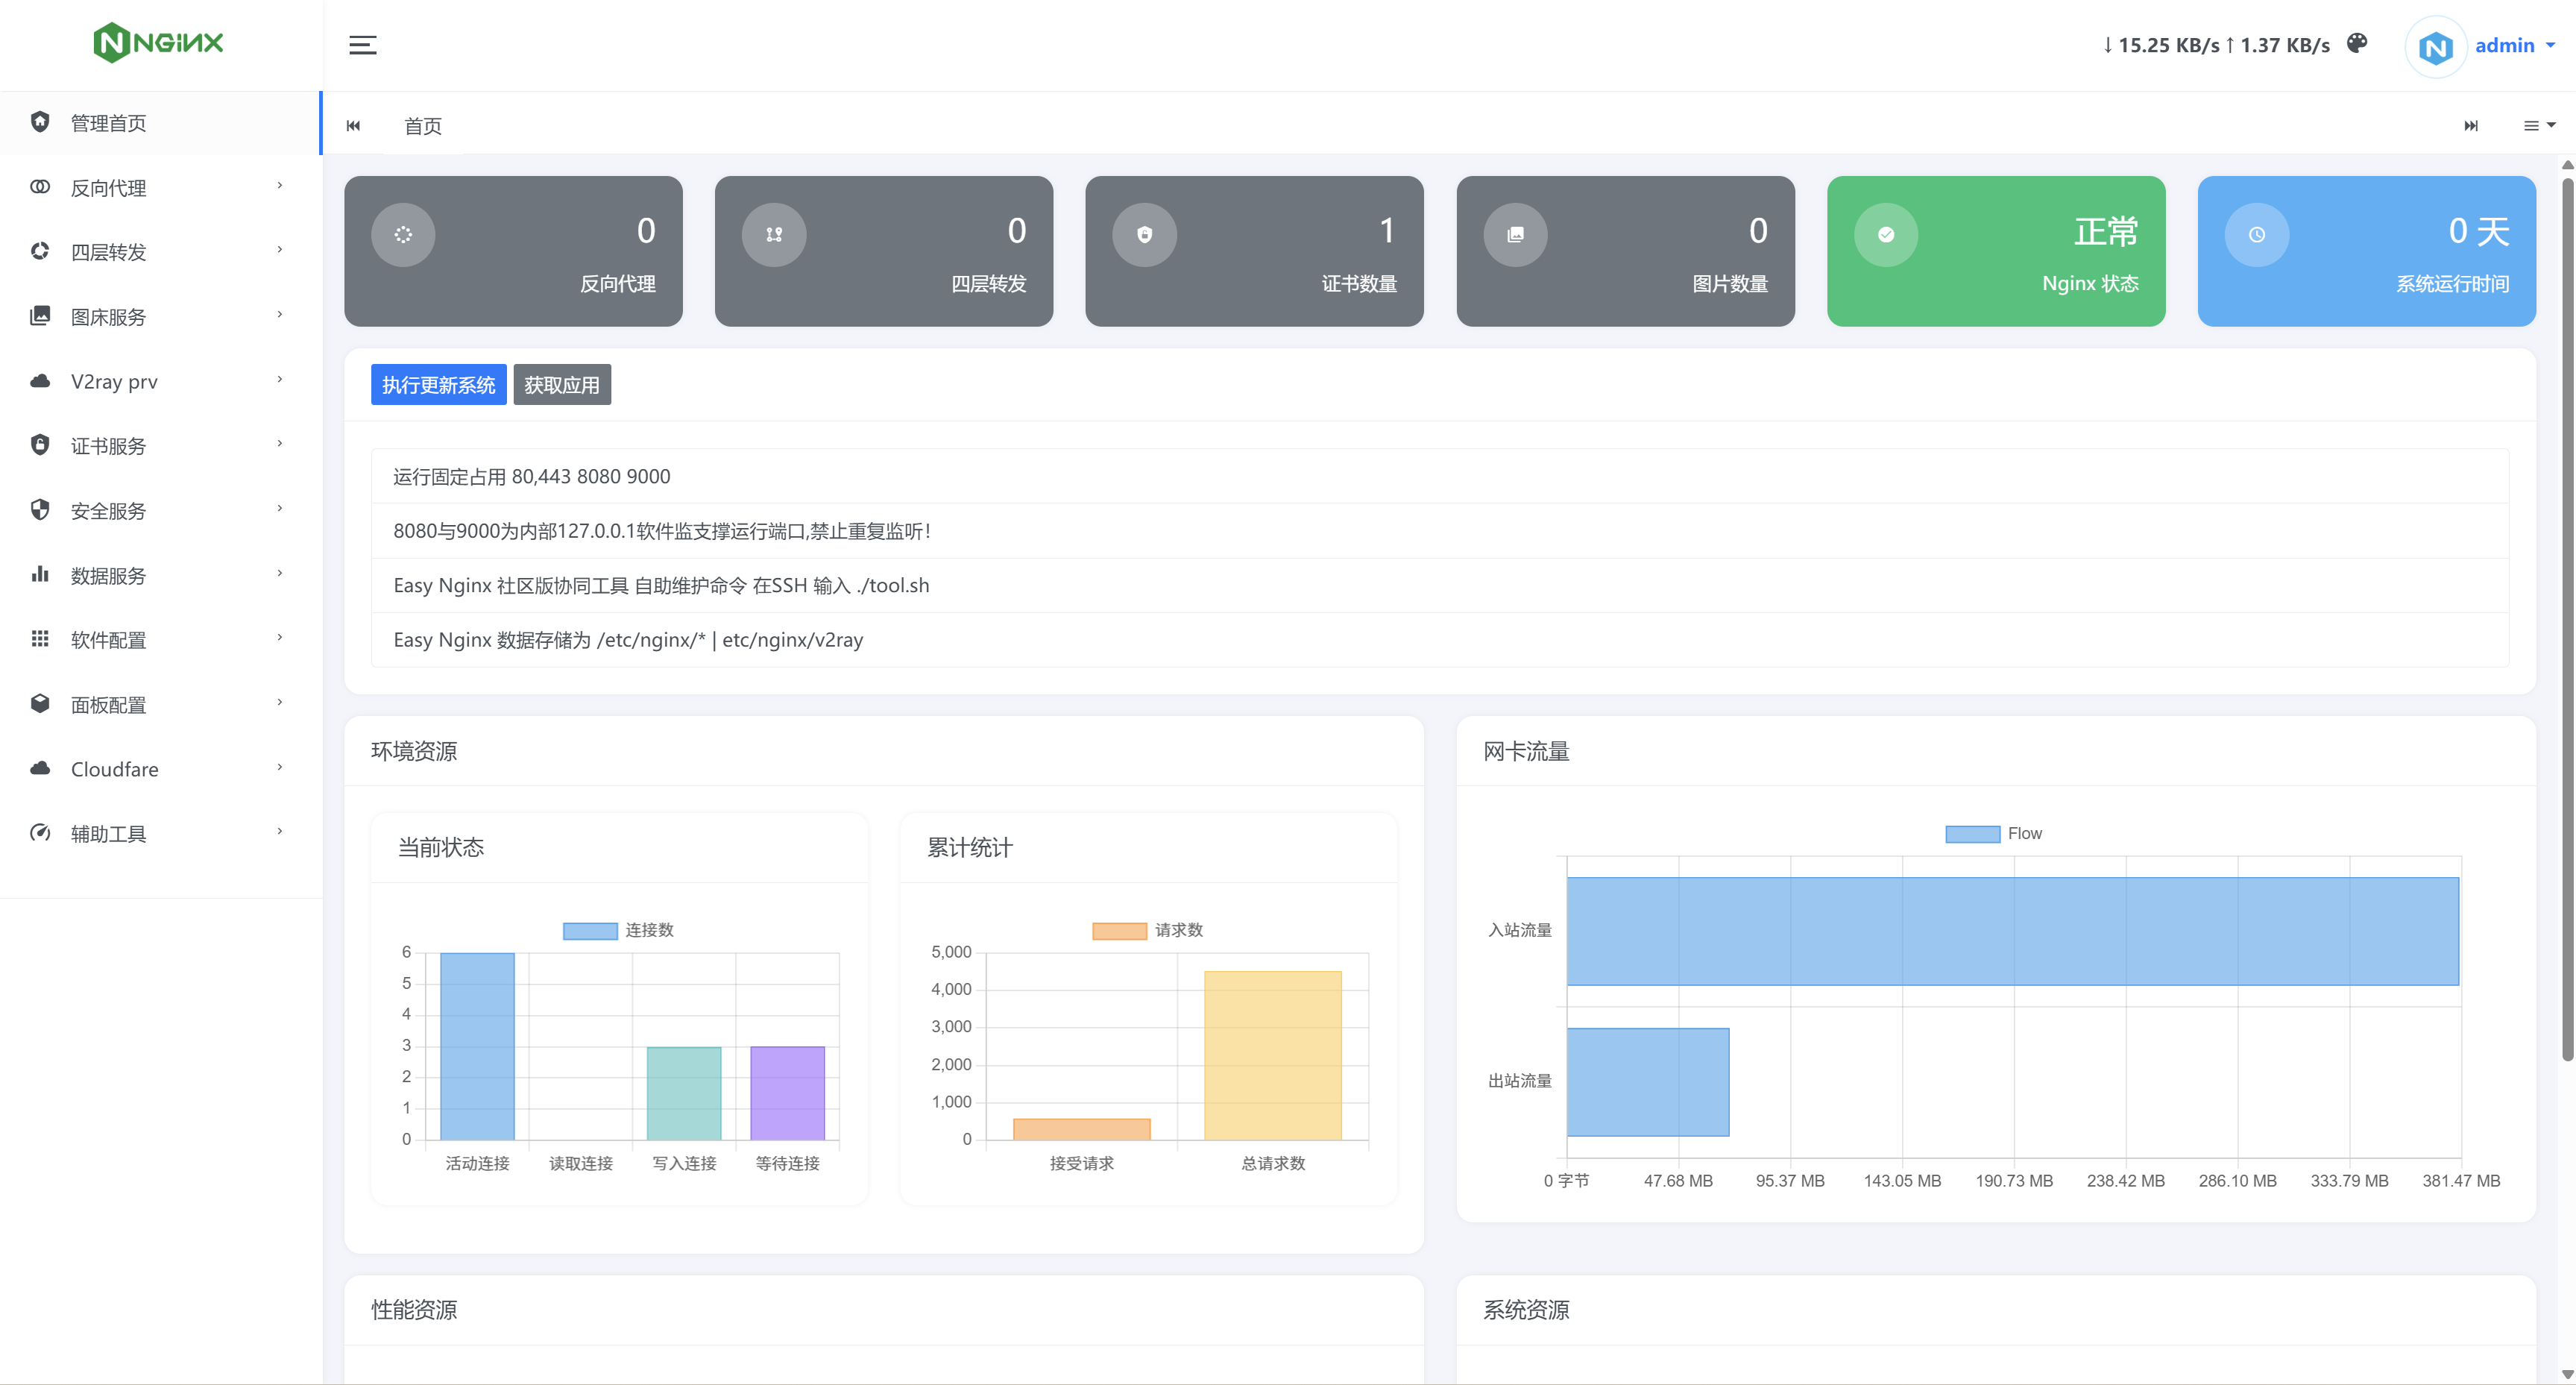2576x1385 pixels.
Task: Click the 反向代理 sidebar icon
Action: tap(40, 187)
